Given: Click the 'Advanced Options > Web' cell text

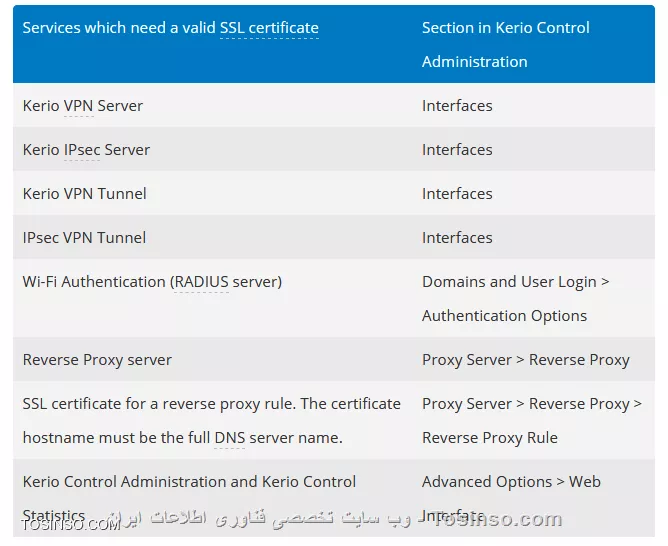Looking at the screenshot, I should pos(511,482).
